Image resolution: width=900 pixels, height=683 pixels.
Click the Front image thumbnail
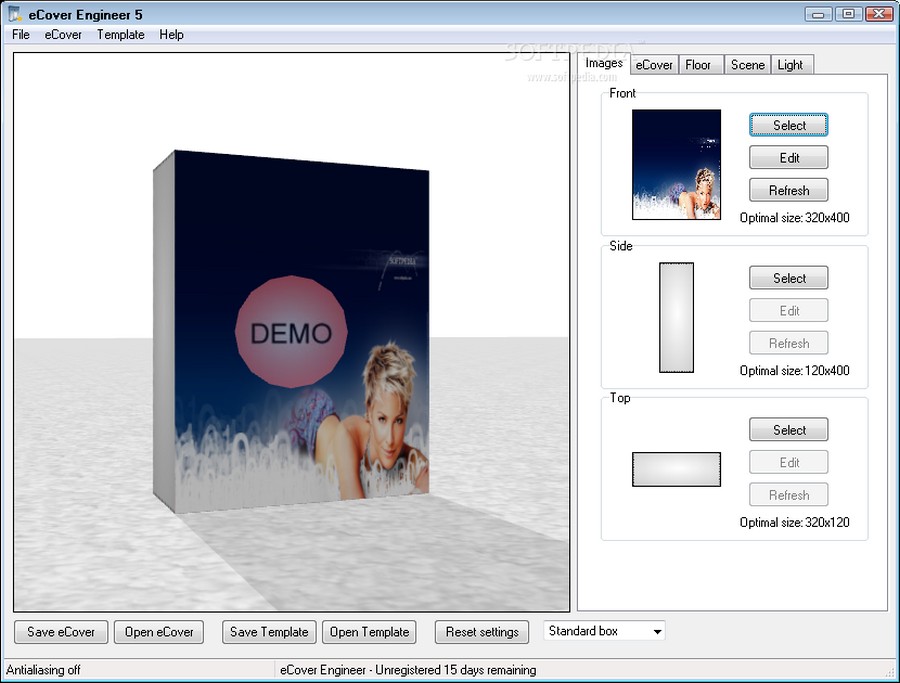tap(676, 165)
